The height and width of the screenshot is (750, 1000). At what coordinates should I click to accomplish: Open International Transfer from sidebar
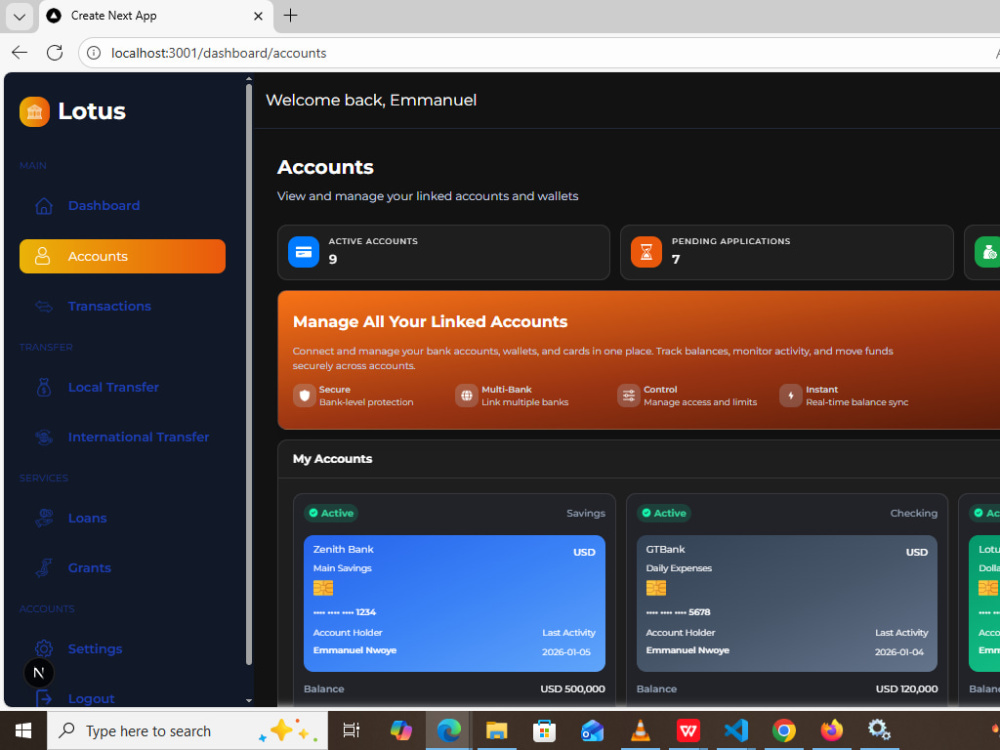pos(122,437)
